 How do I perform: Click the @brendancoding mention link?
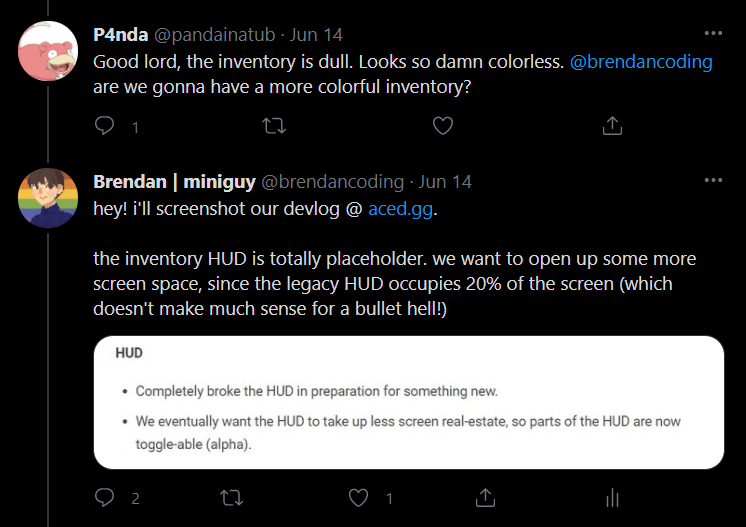(641, 61)
